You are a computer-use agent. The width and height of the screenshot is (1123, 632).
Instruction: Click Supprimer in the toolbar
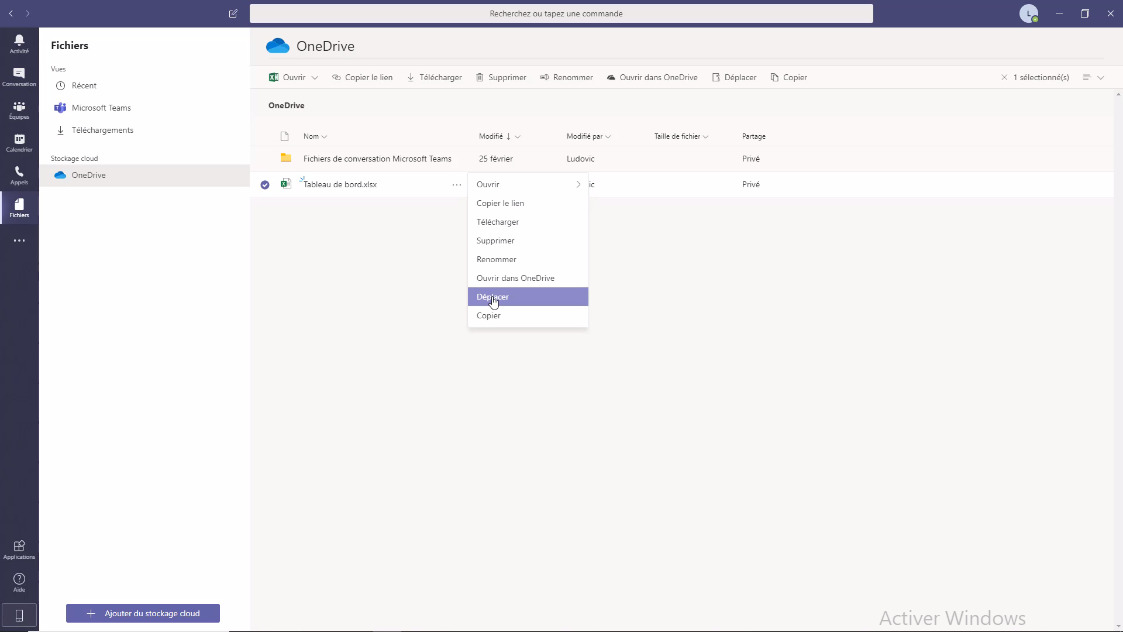501,77
